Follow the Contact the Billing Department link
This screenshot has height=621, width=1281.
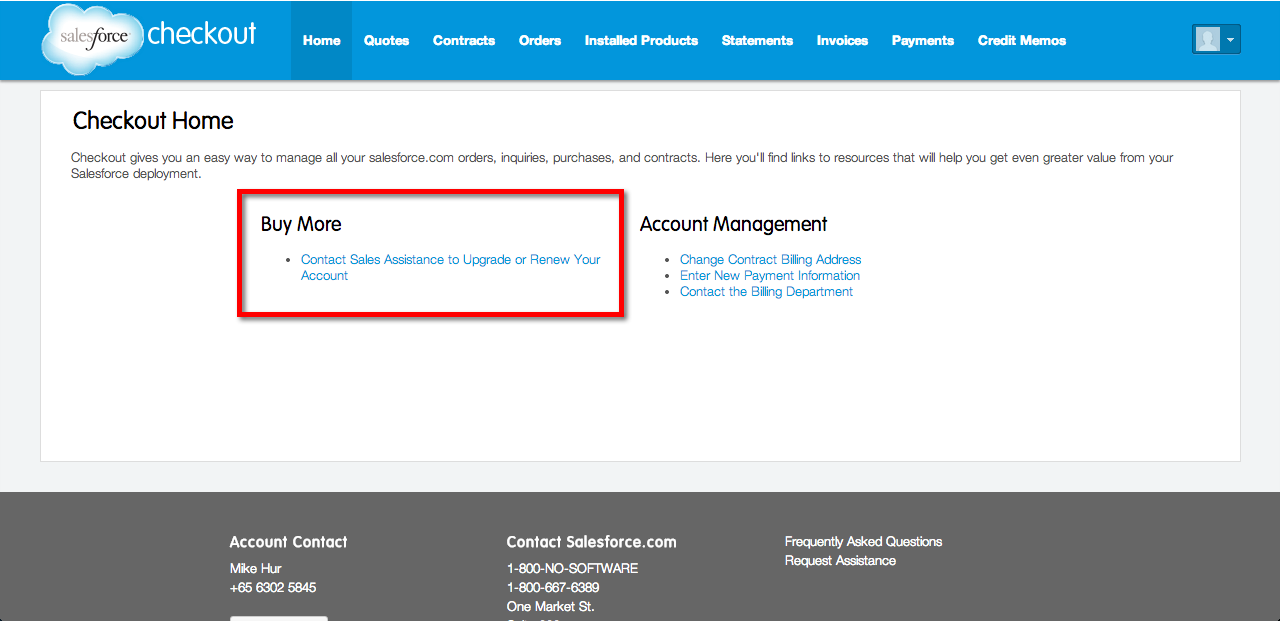point(766,292)
